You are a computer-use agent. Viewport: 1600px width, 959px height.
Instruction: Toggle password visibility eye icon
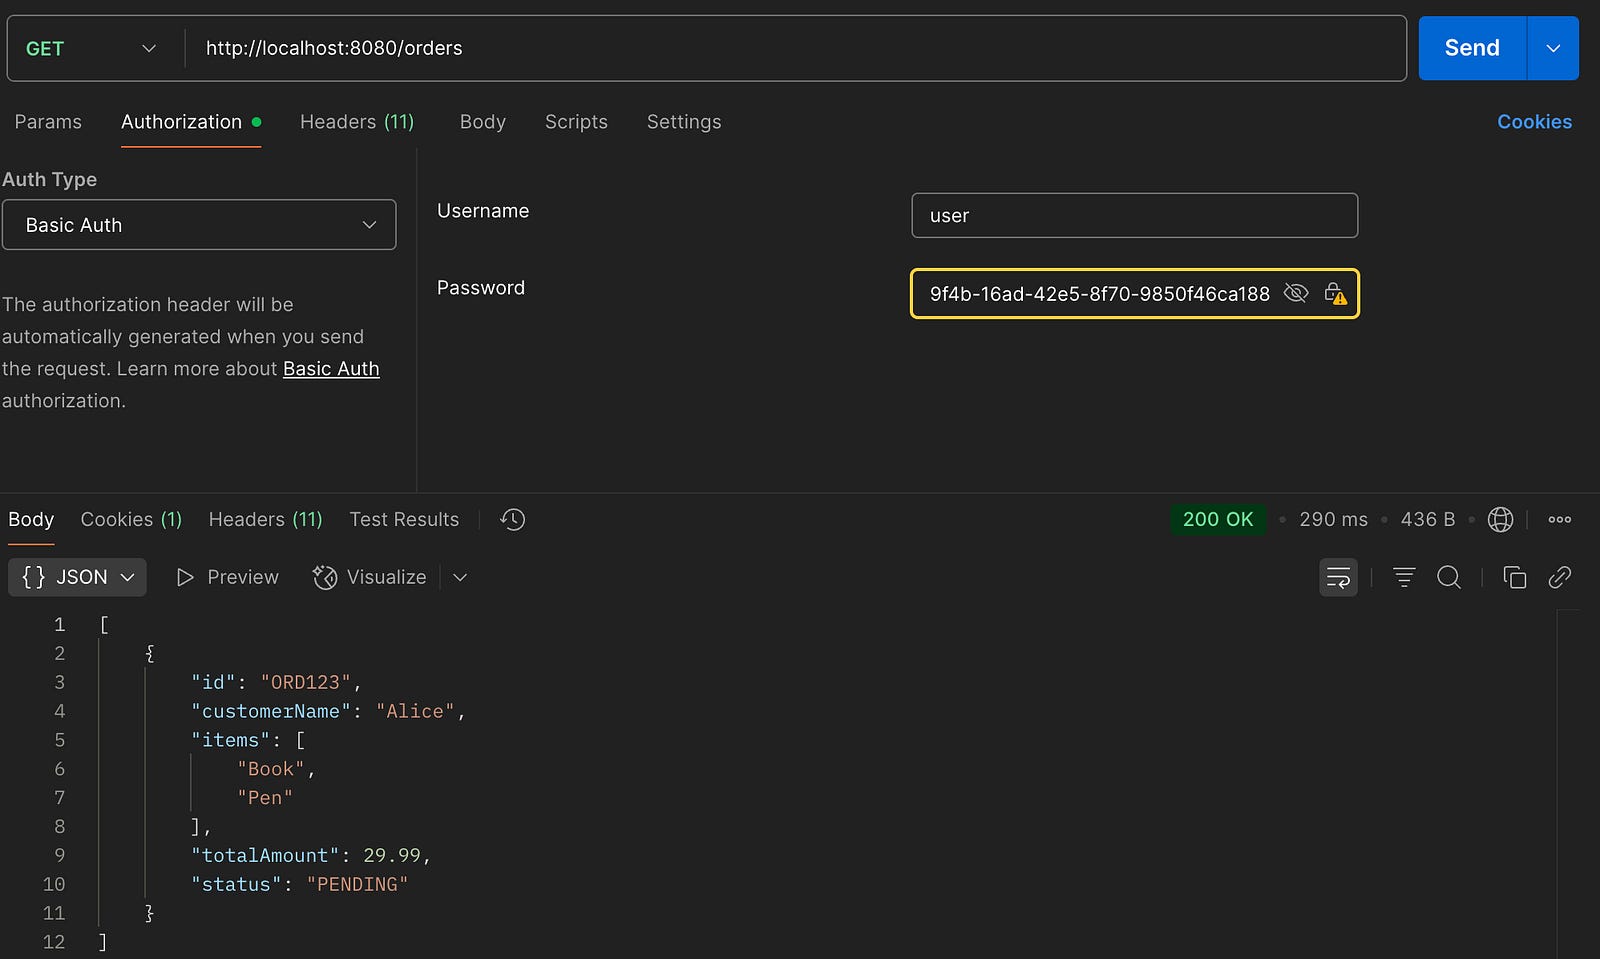coord(1296,293)
